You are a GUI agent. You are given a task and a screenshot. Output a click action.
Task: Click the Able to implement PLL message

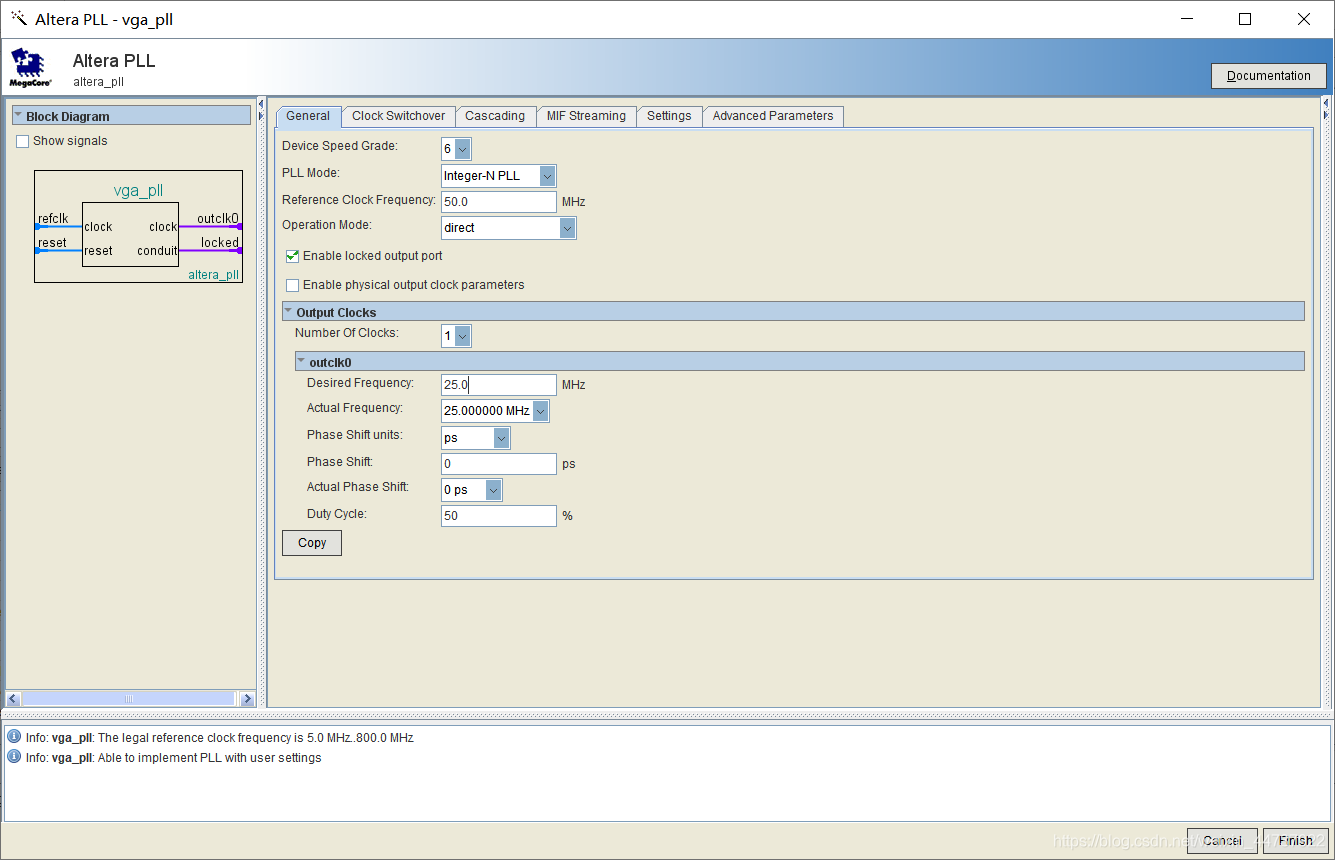[x=174, y=758]
